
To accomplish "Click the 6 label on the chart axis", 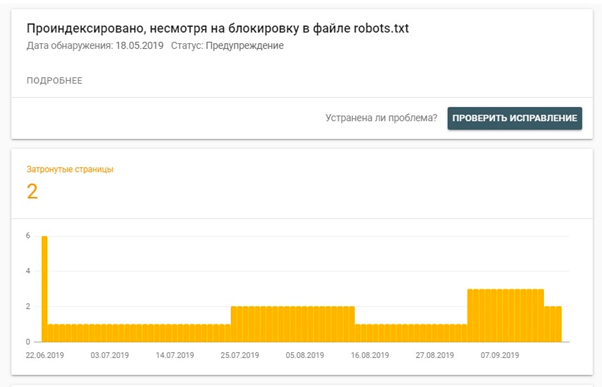I will click(x=28, y=235).
